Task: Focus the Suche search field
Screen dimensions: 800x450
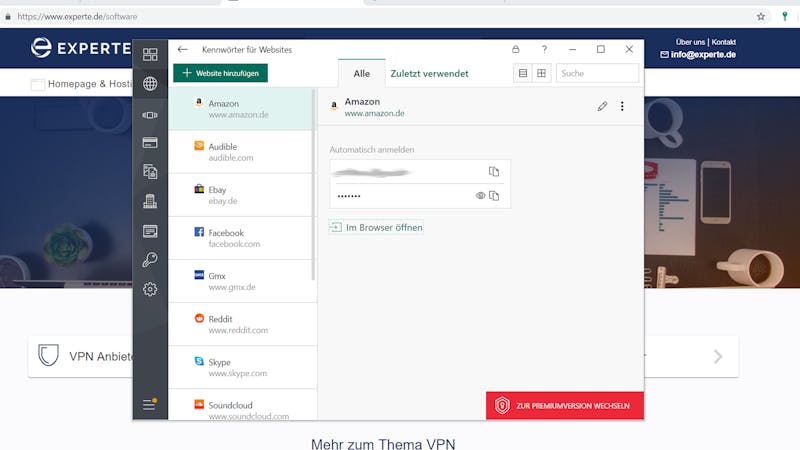Action: [597, 73]
